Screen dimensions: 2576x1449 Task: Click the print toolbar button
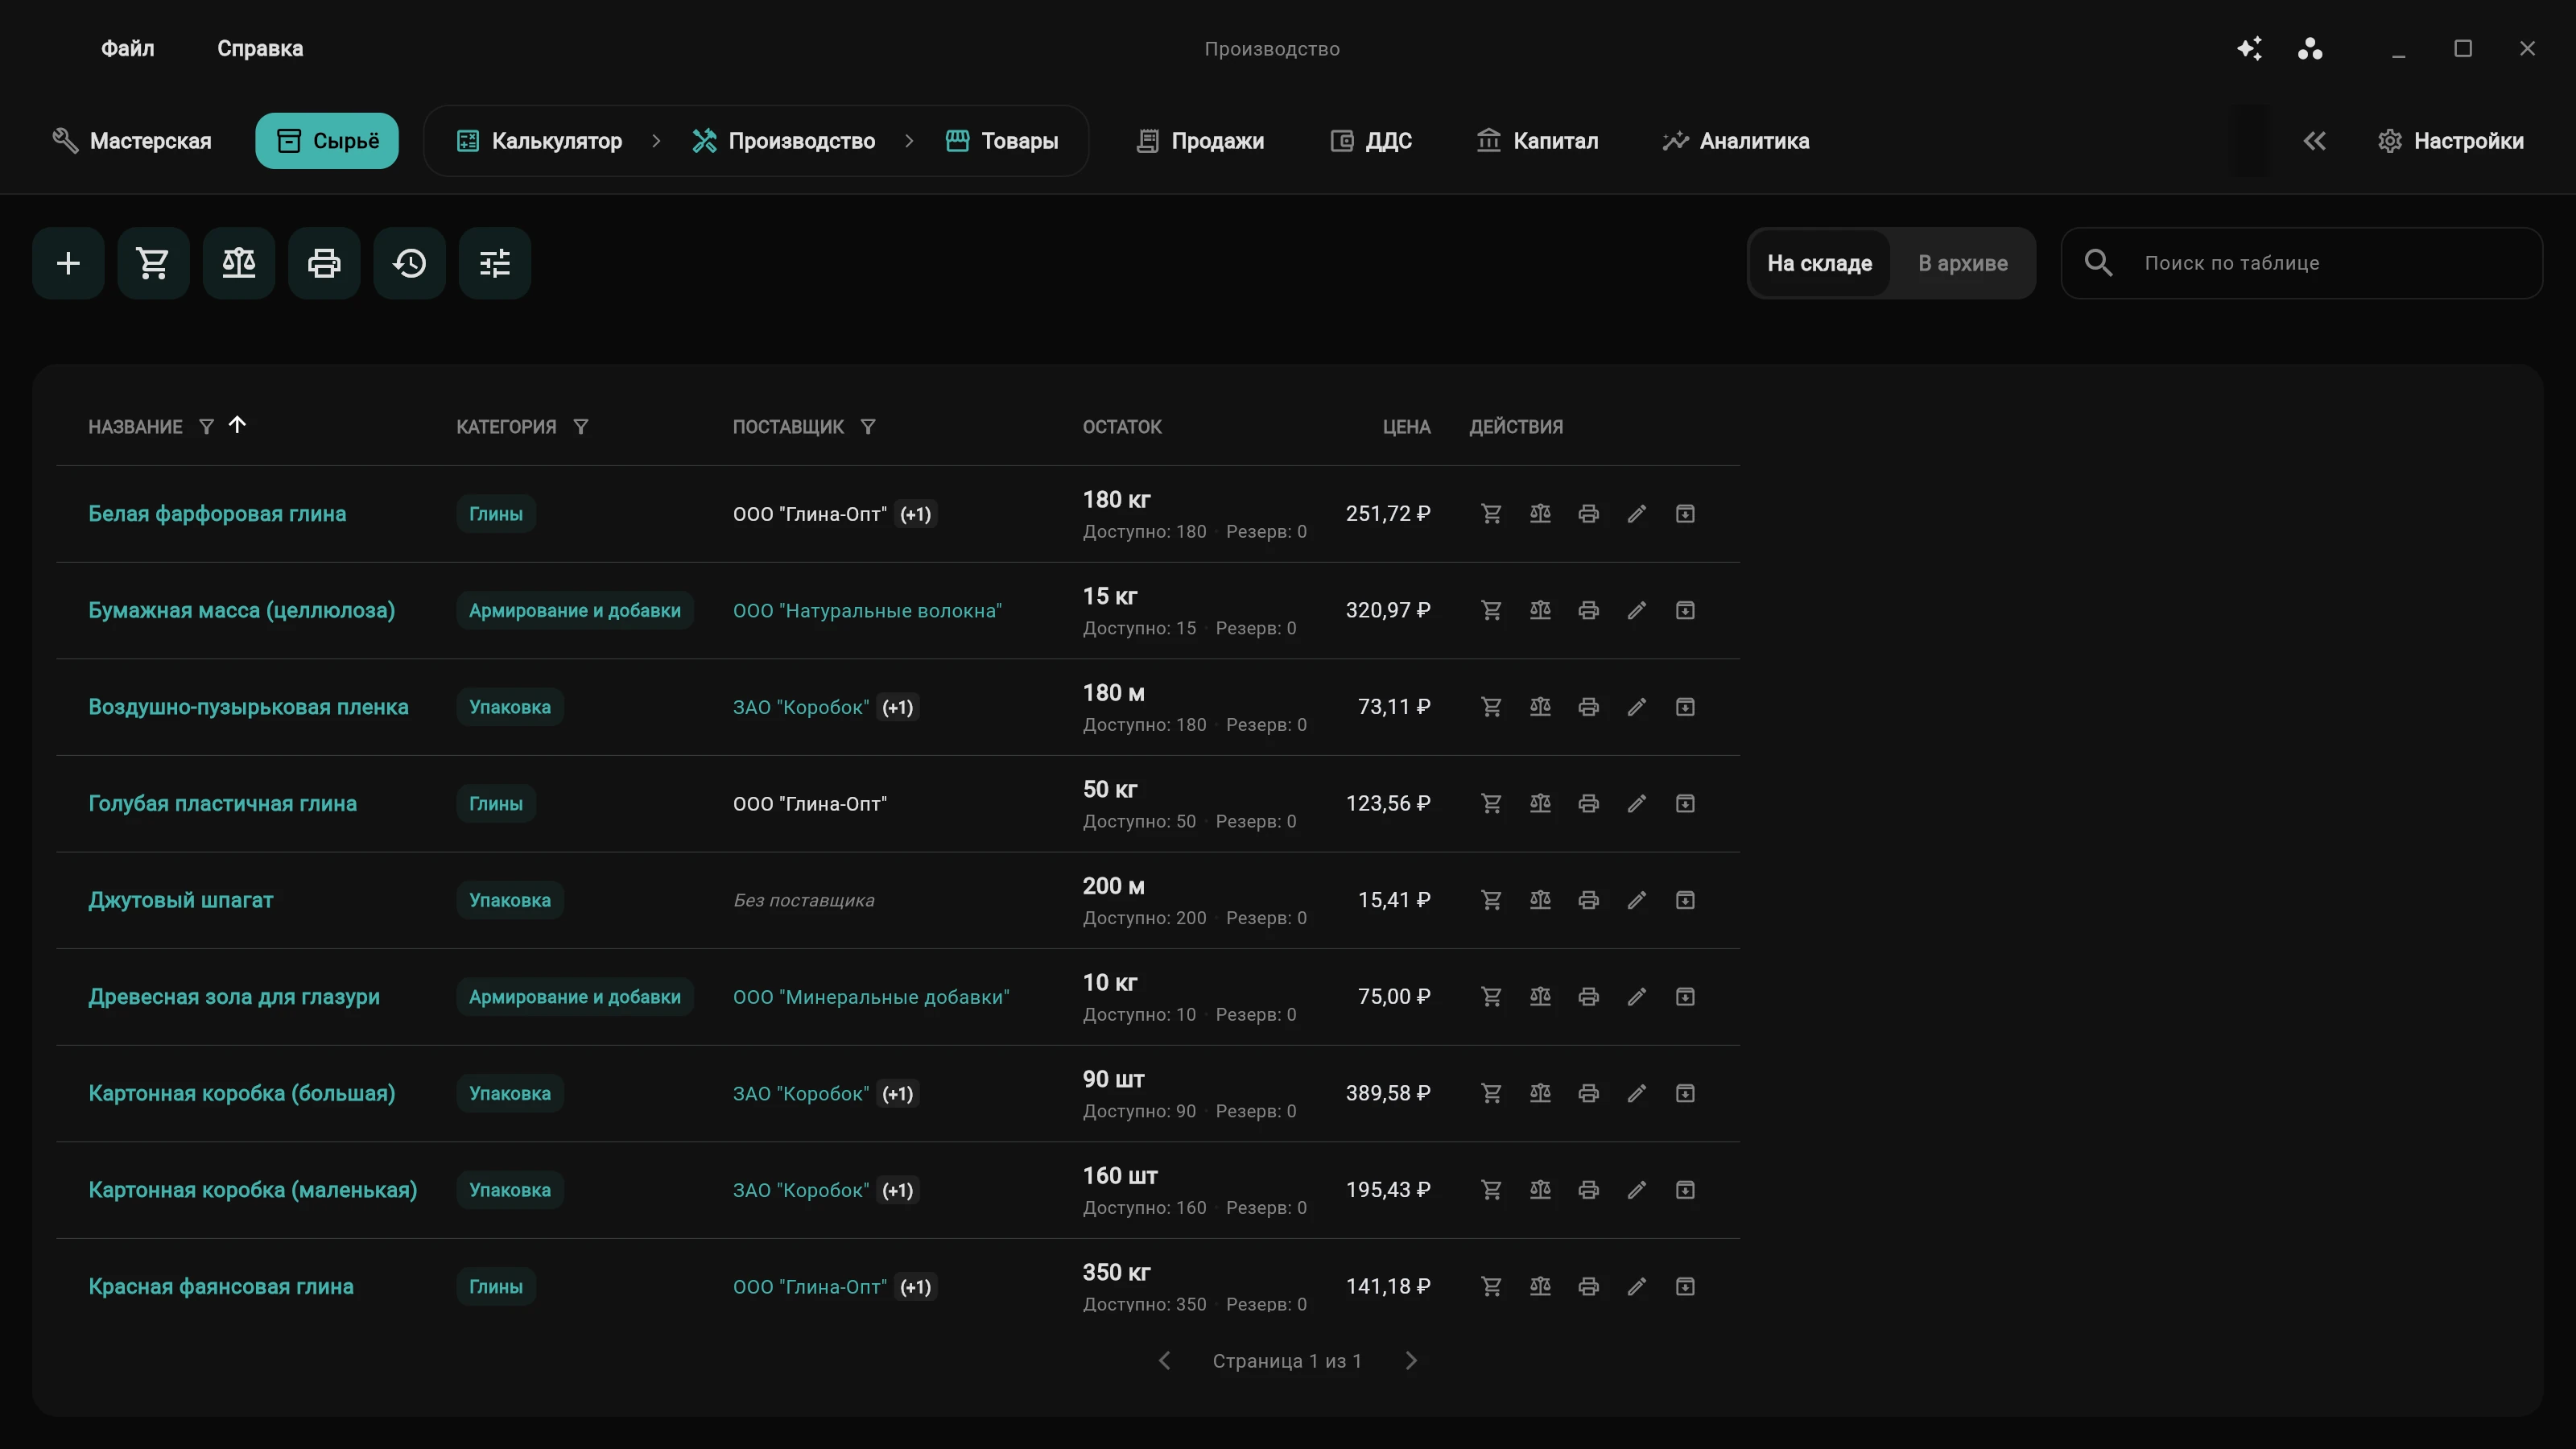point(324,263)
